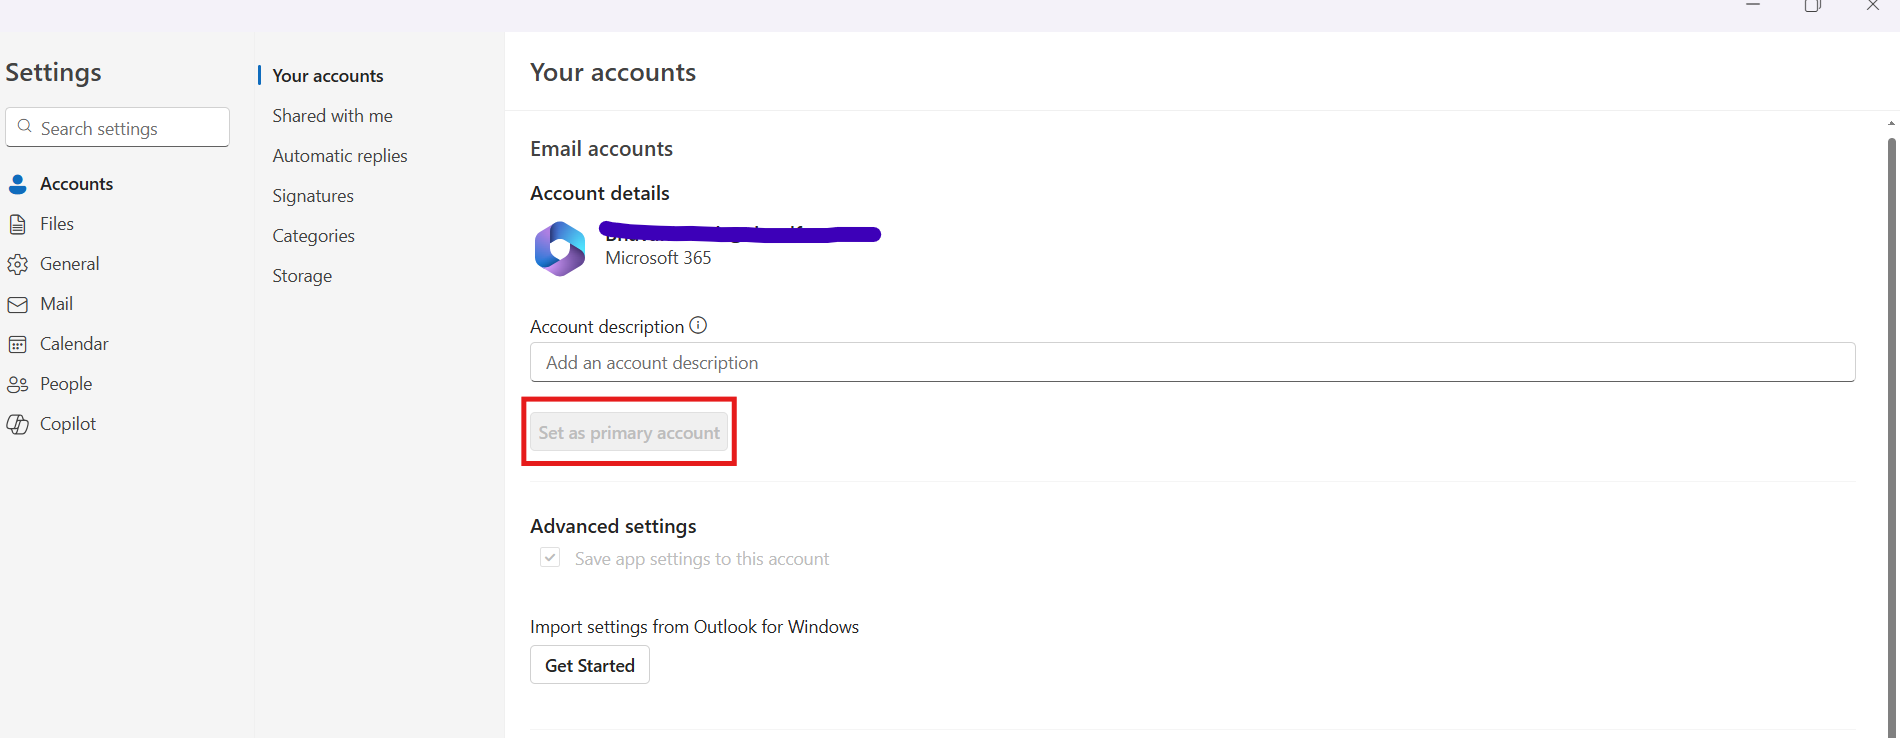Viewport: 1900px width, 738px height.
Task: Select the Categories settings item
Action: pyautogui.click(x=314, y=236)
